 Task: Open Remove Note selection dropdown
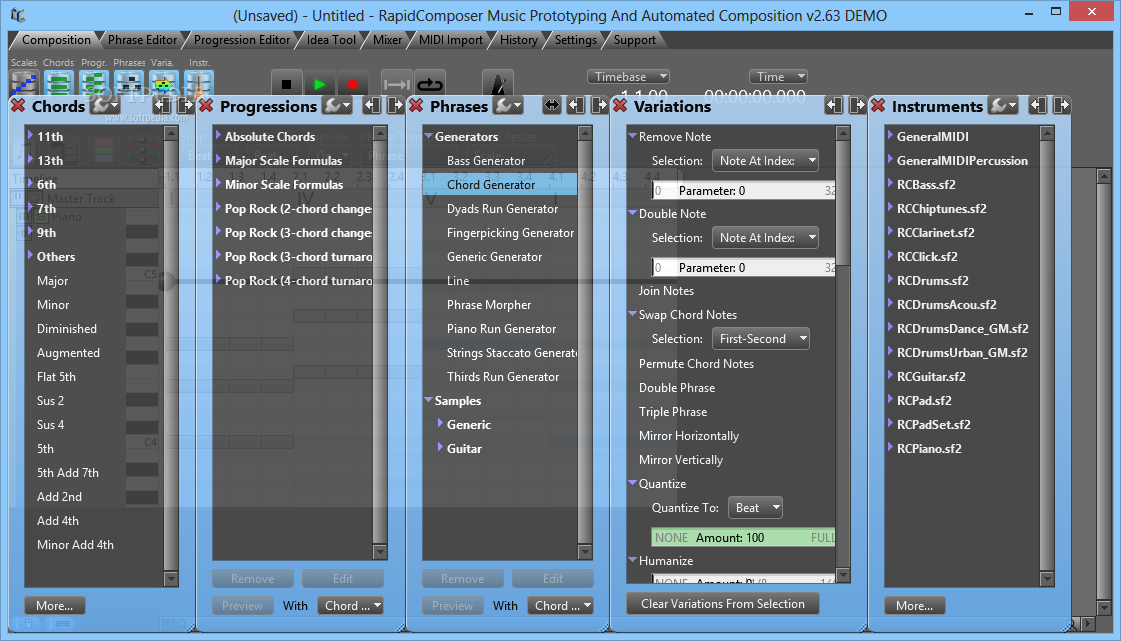click(x=765, y=161)
